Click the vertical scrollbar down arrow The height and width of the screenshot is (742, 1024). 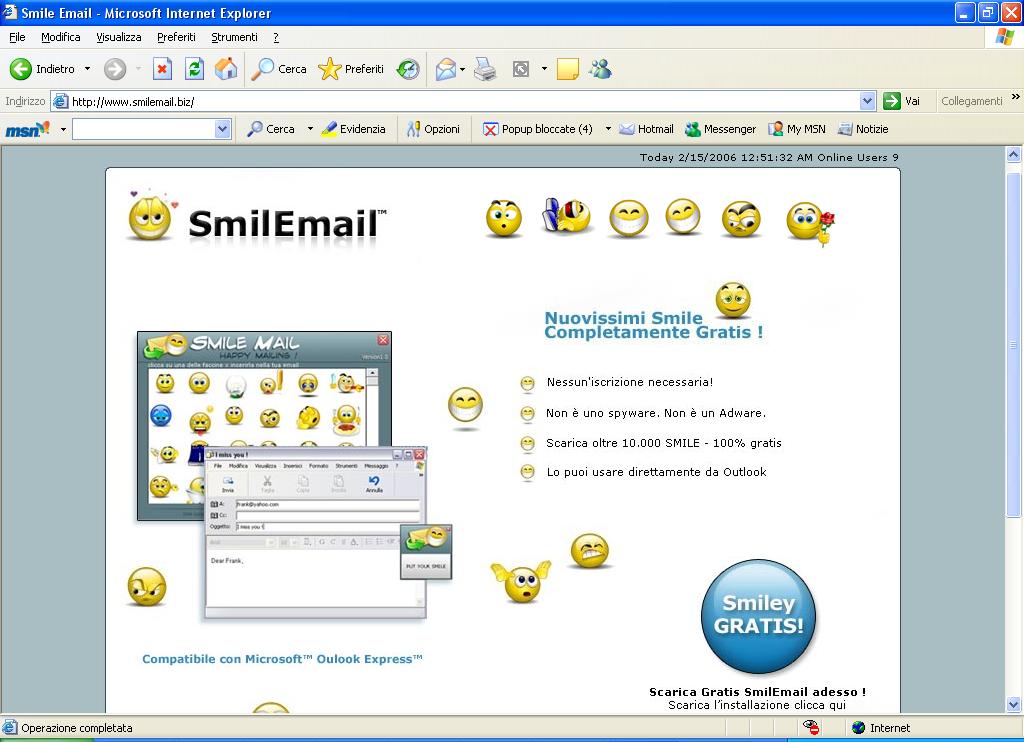click(x=1013, y=704)
